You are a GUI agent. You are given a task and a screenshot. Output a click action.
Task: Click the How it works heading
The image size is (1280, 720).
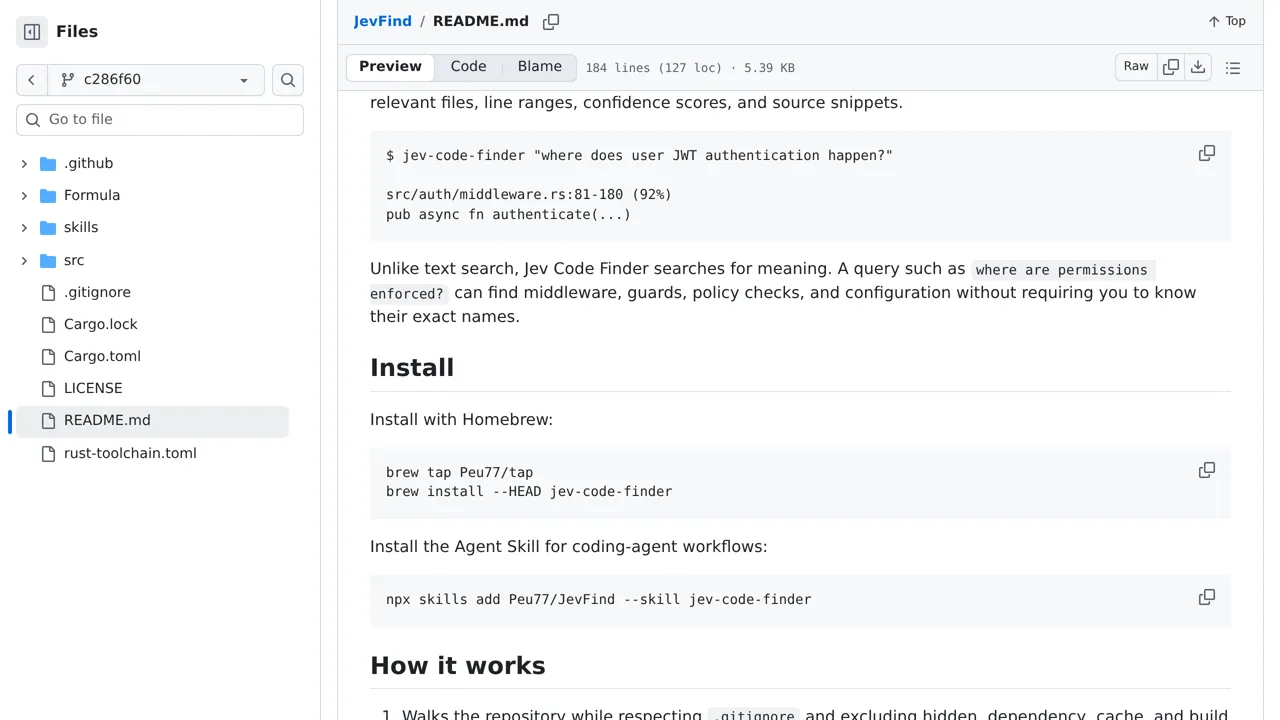[x=458, y=666]
